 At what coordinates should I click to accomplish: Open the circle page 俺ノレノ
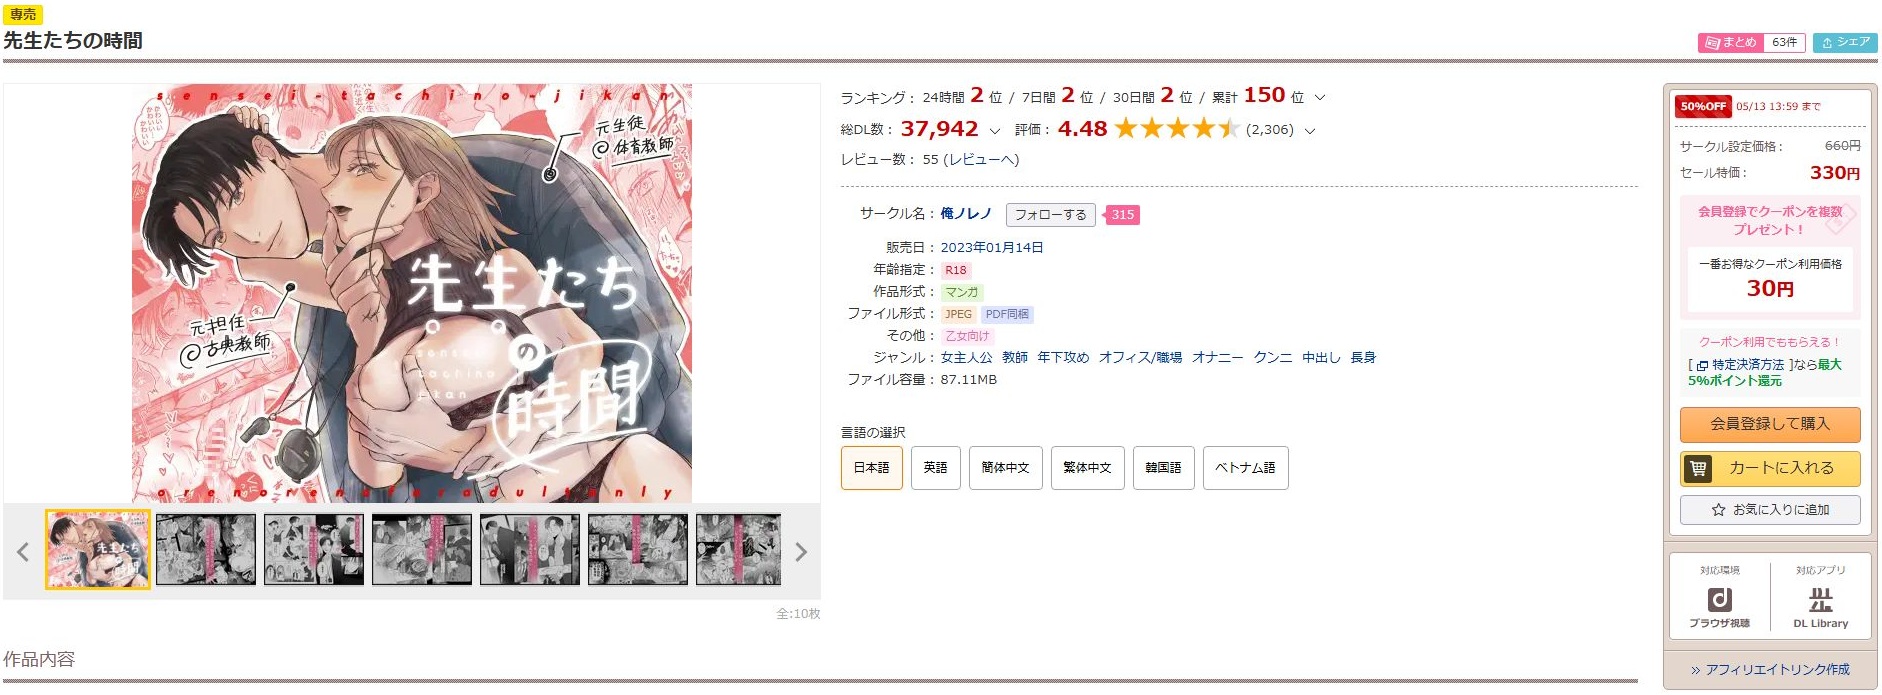pyautogui.click(x=966, y=213)
